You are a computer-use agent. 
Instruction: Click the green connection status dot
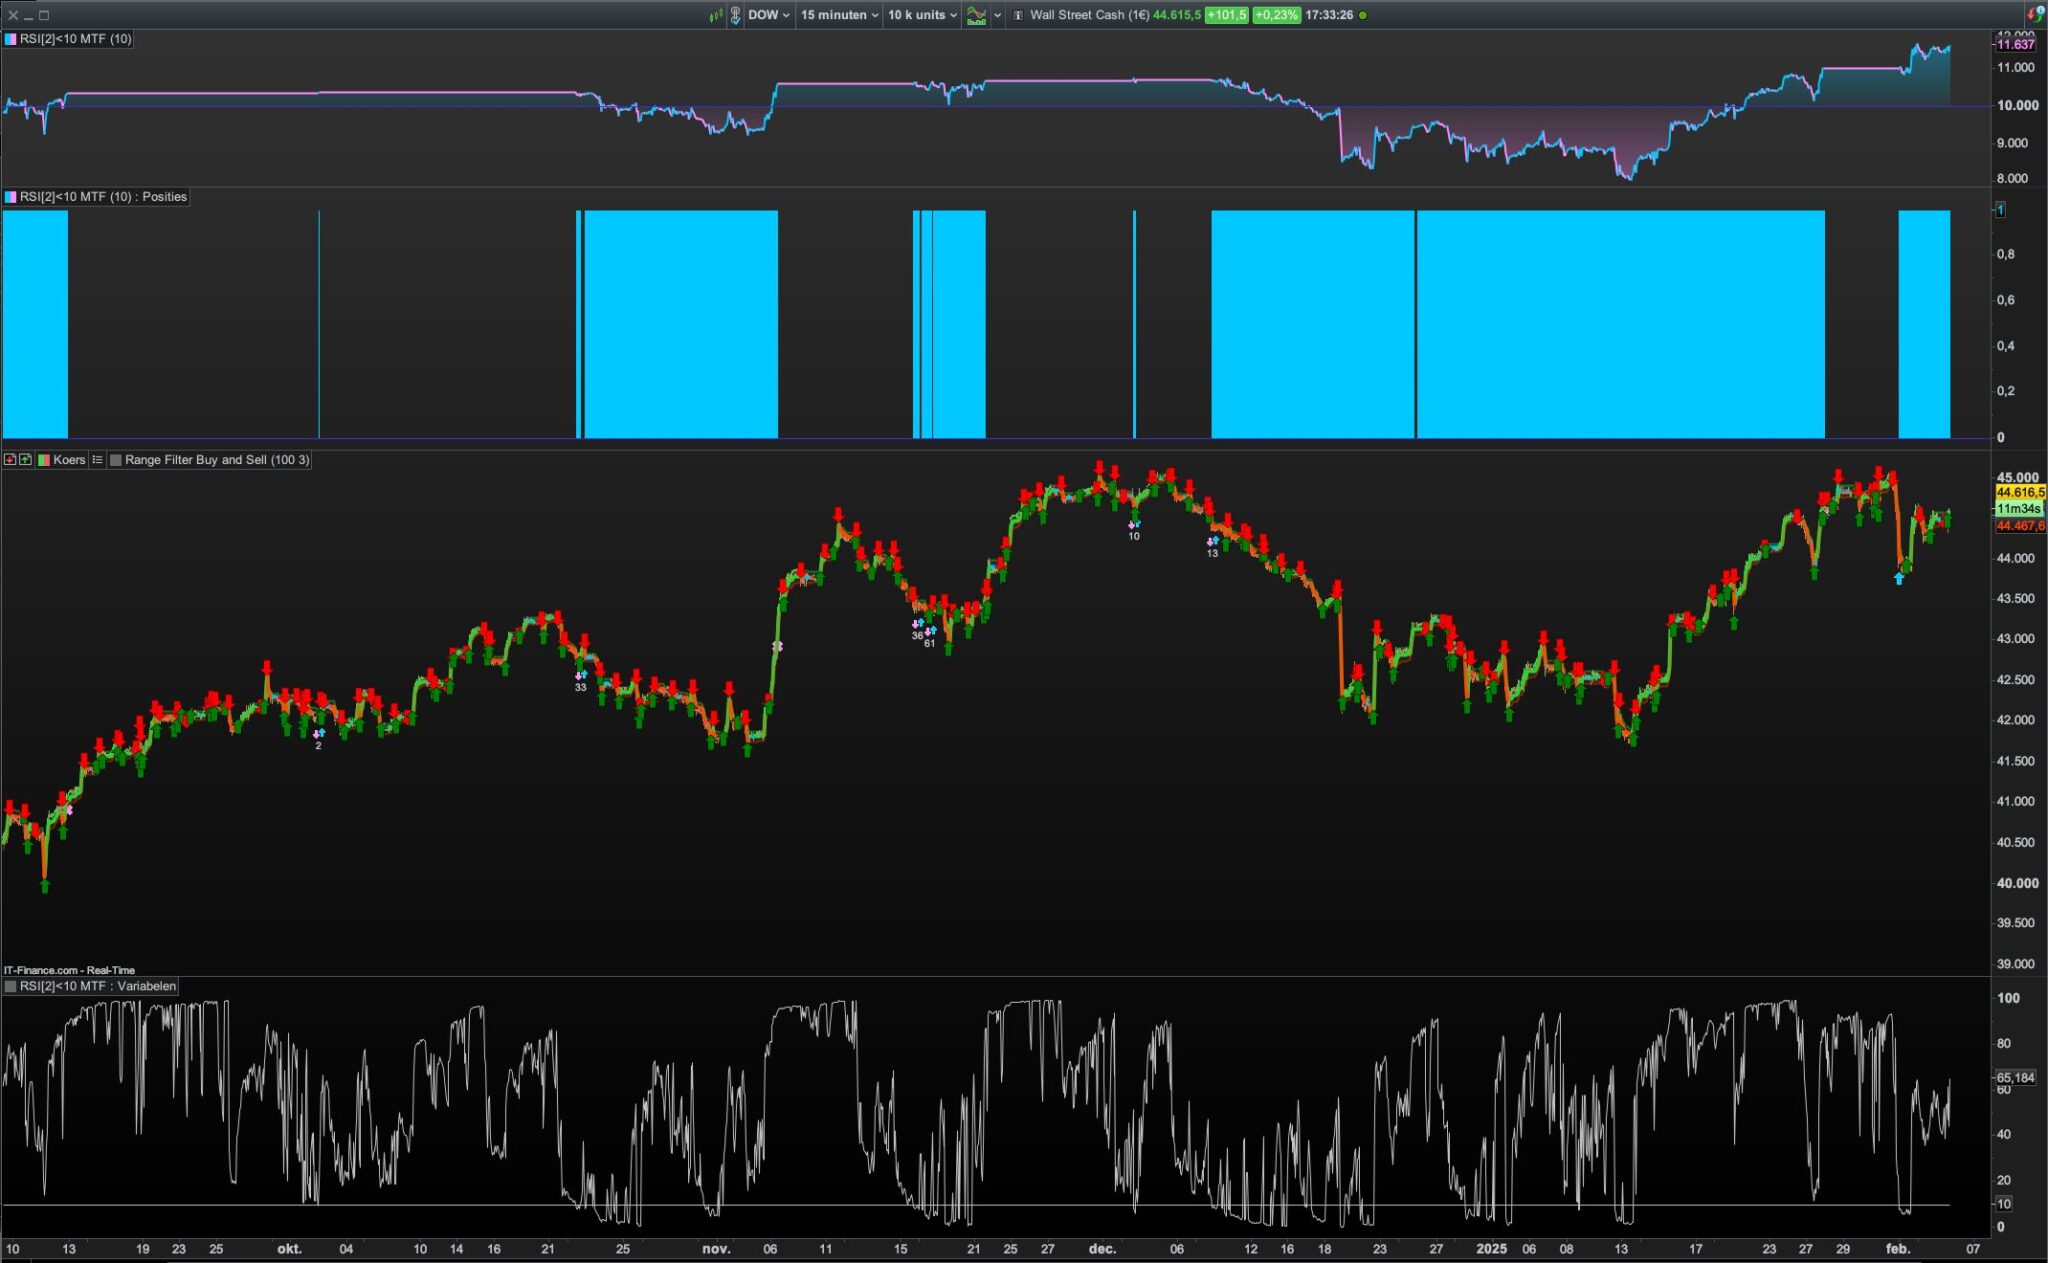coord(1363,15)
